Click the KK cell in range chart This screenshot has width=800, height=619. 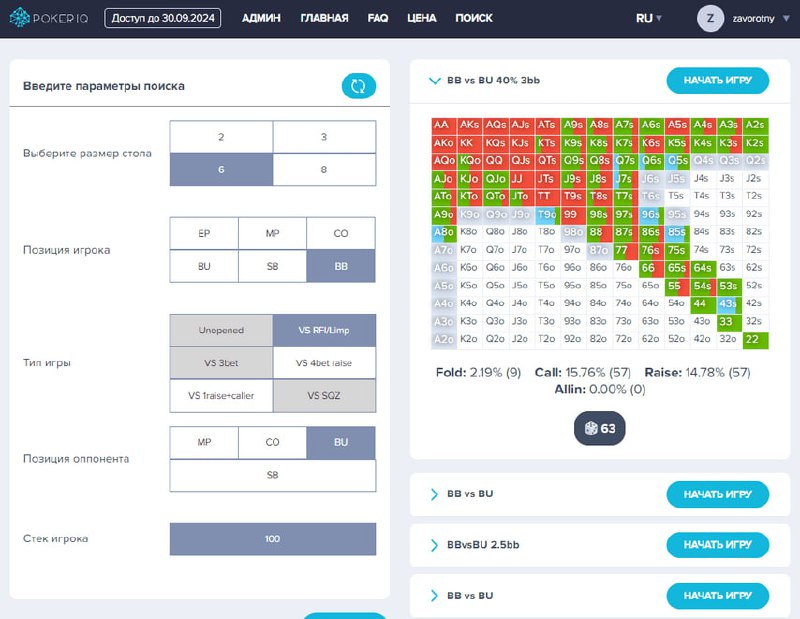tap(470, 143)
